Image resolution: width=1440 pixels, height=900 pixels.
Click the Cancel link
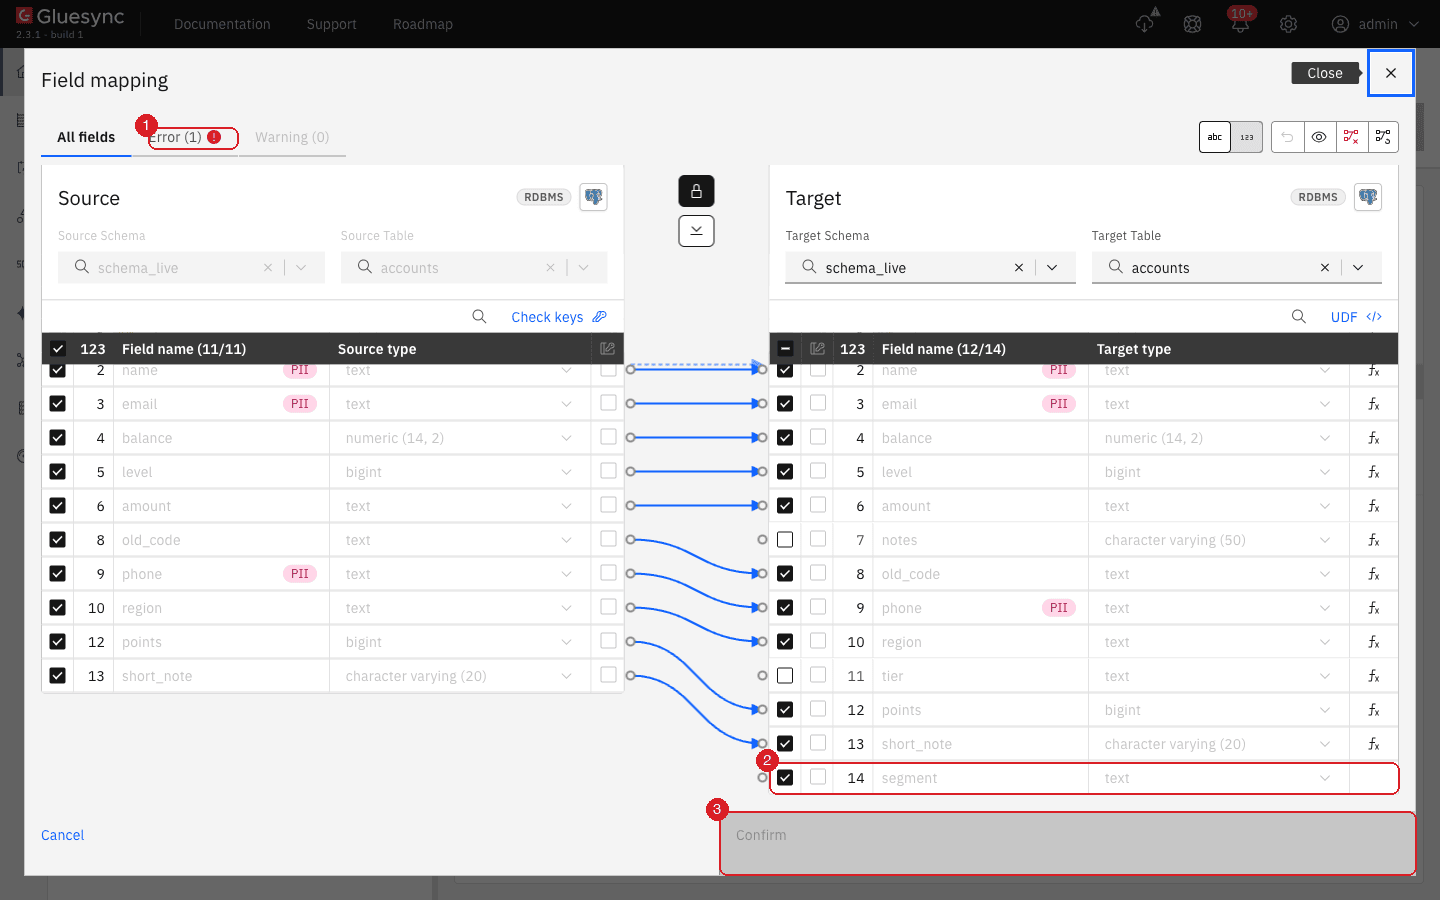coord(63,835)
